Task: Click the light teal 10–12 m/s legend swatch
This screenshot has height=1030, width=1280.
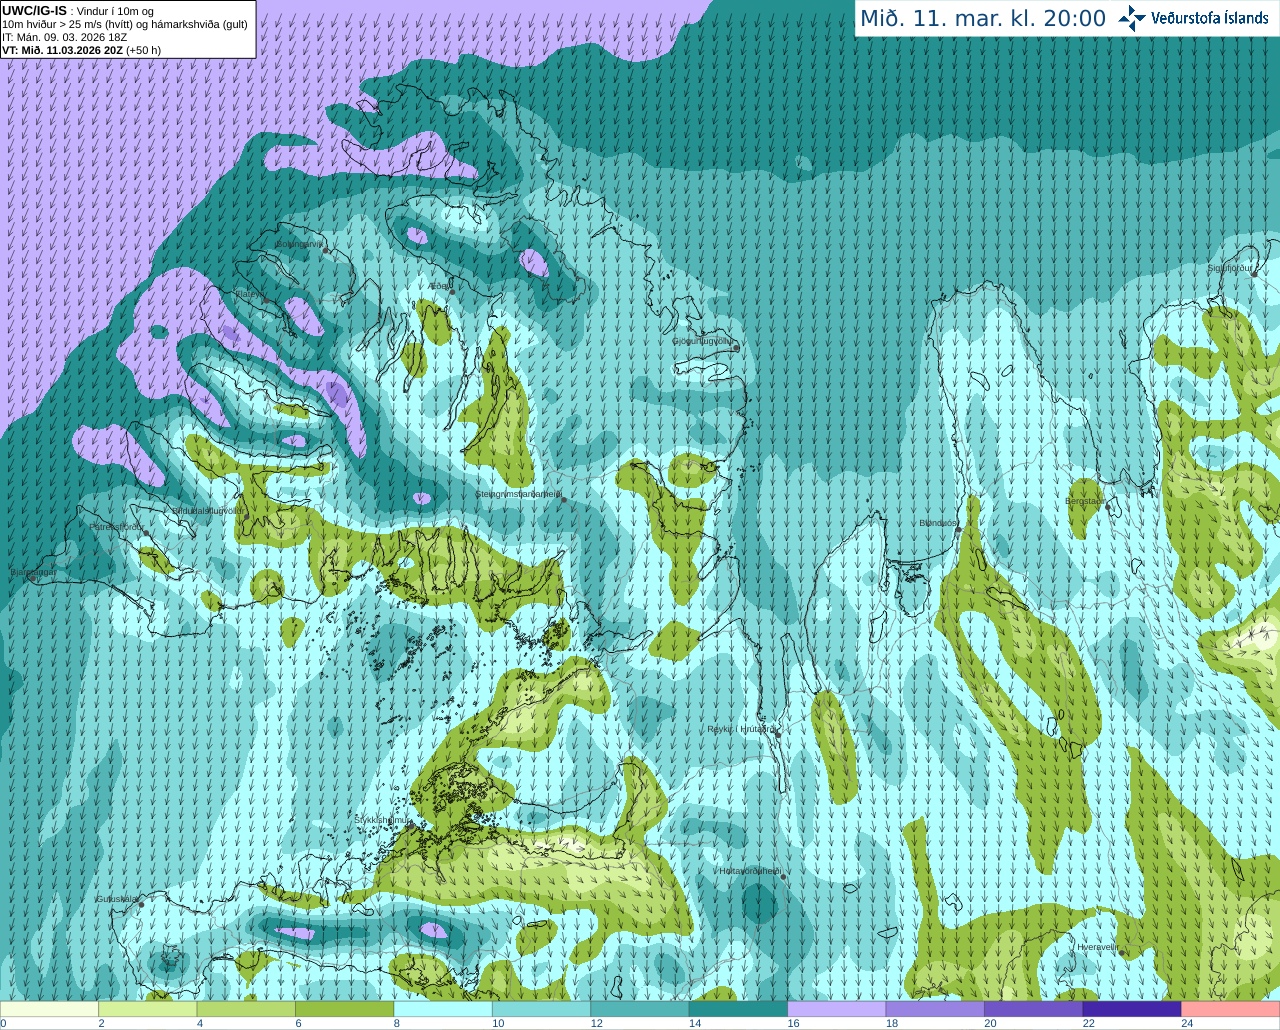Action: (x=541, y=1009)
